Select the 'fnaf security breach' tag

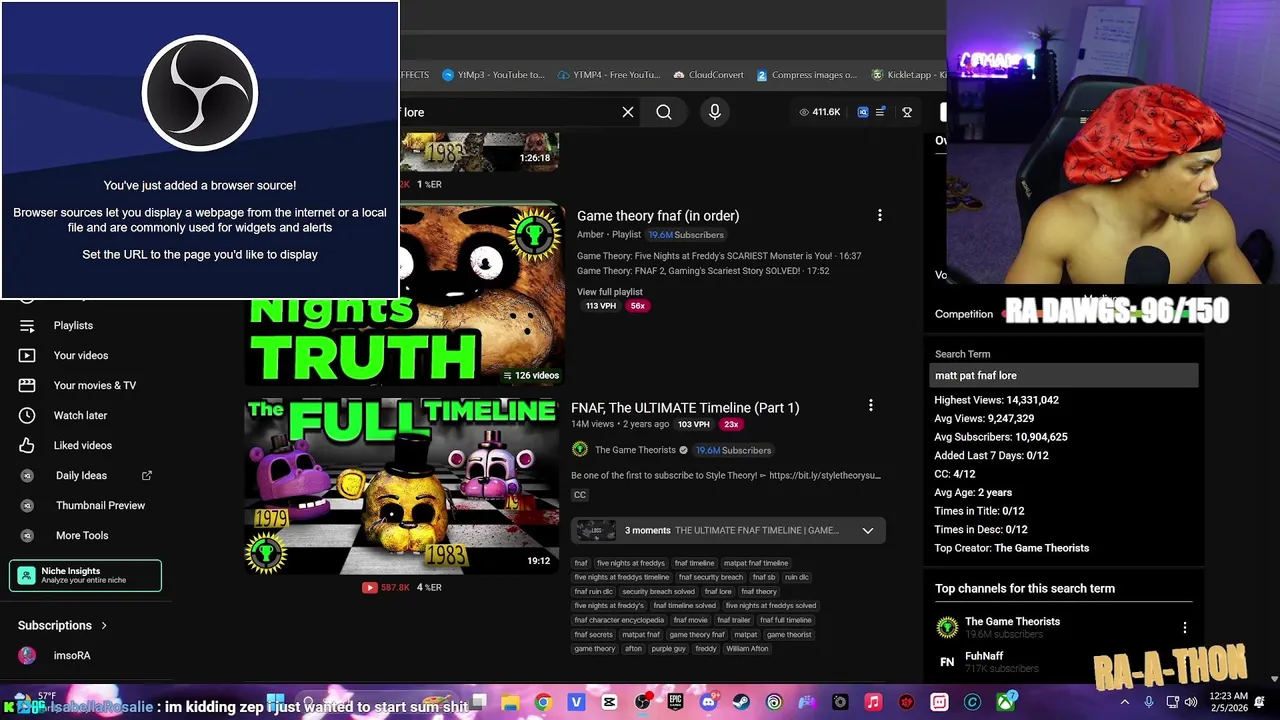[711, 577]
